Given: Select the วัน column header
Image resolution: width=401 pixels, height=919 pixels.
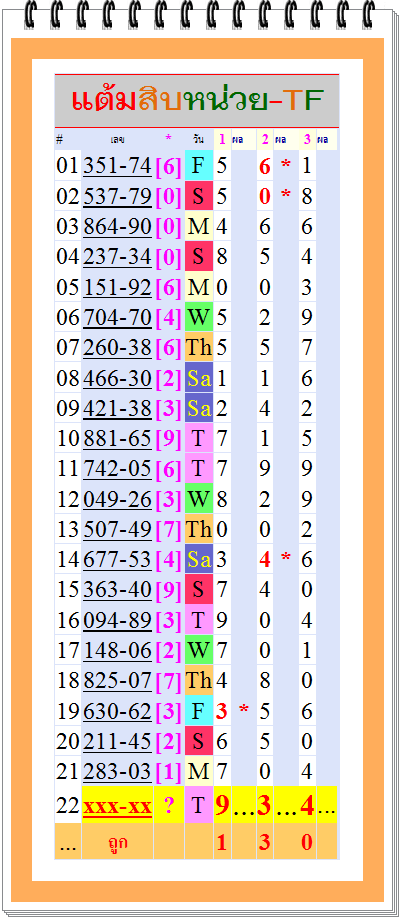Looking at the screenshot, I should click(199, 139).
